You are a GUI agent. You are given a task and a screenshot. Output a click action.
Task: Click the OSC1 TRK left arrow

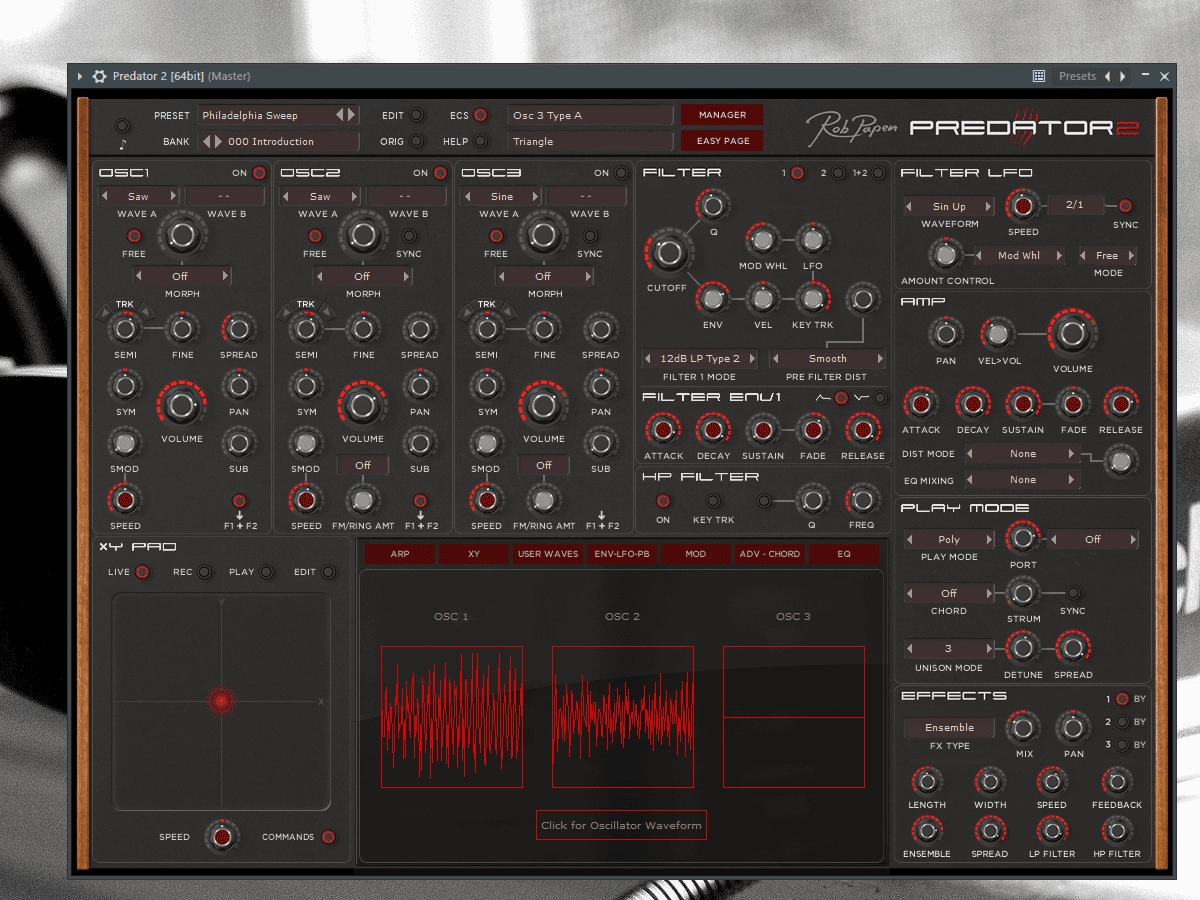(x=103, y=314)
